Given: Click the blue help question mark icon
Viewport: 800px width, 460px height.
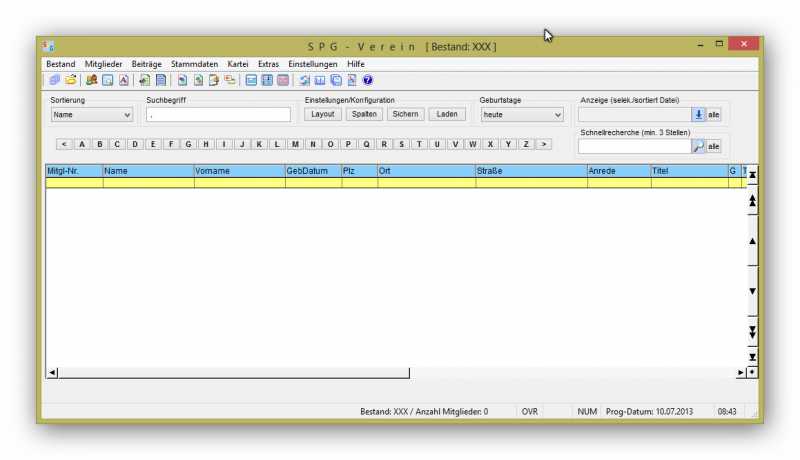Looking at the screenshot, I should pyautogui.click(x=368, y=80).
